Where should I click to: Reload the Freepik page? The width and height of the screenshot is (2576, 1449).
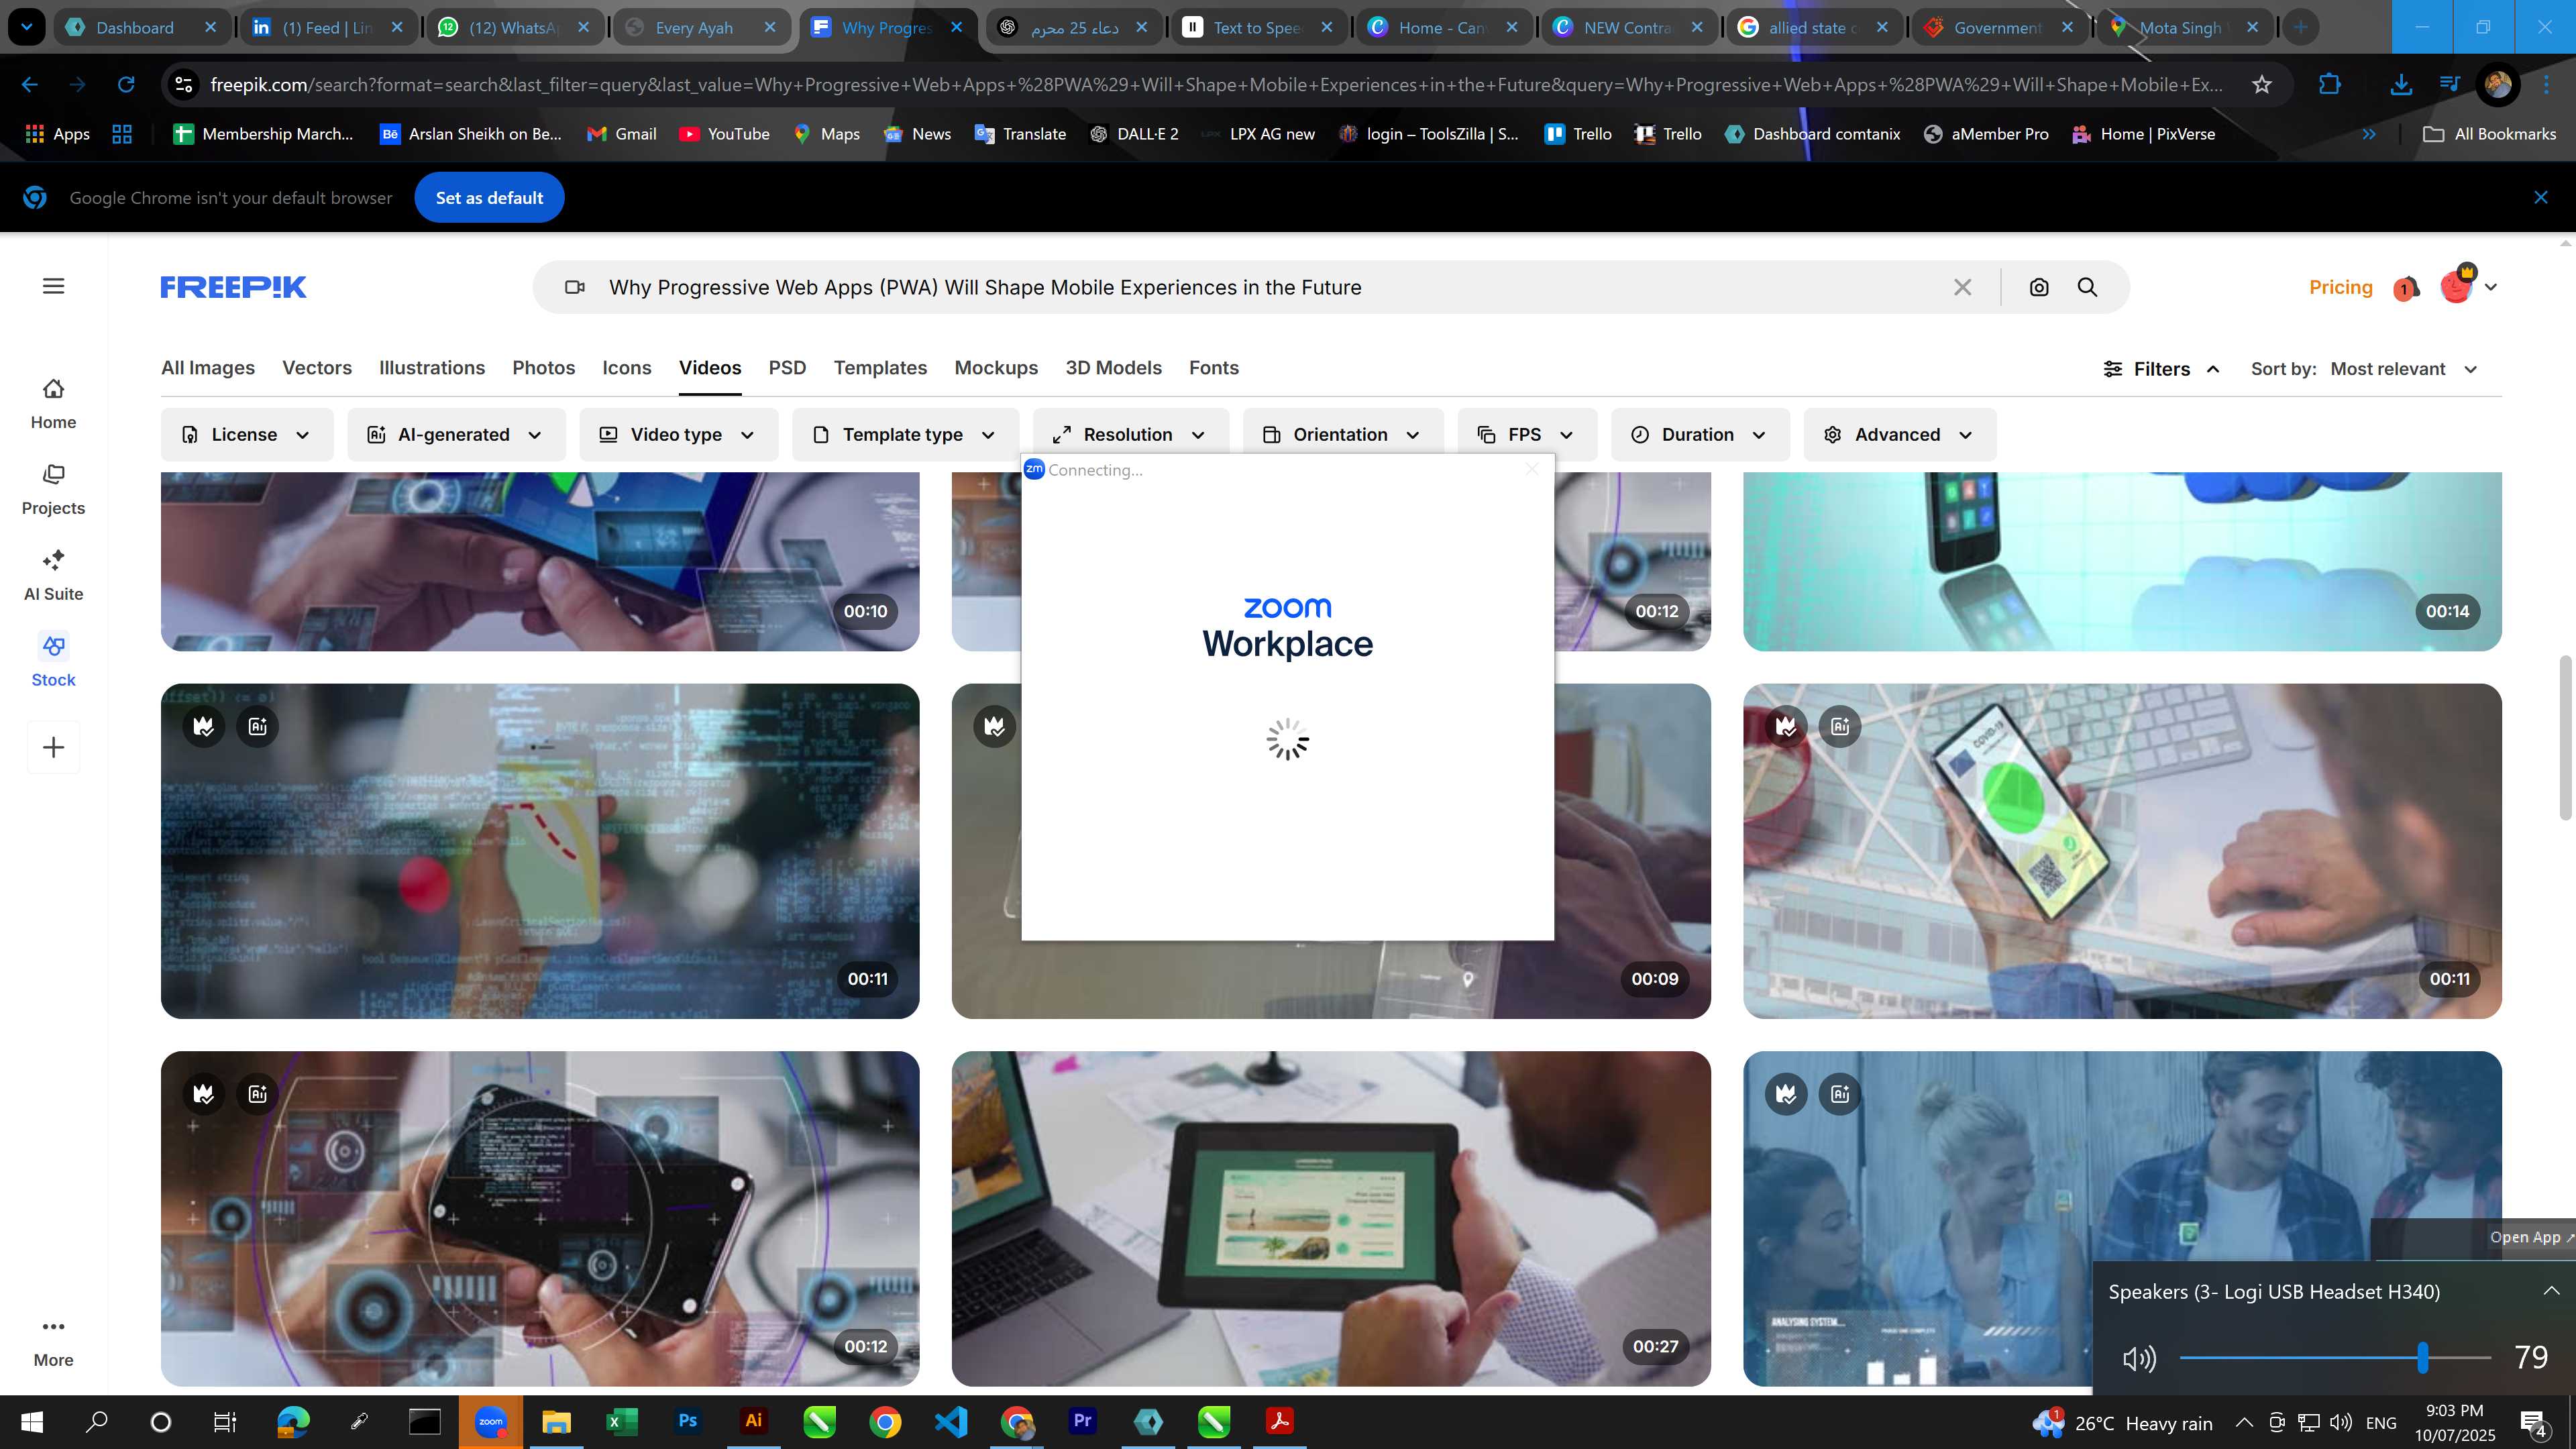126,85
